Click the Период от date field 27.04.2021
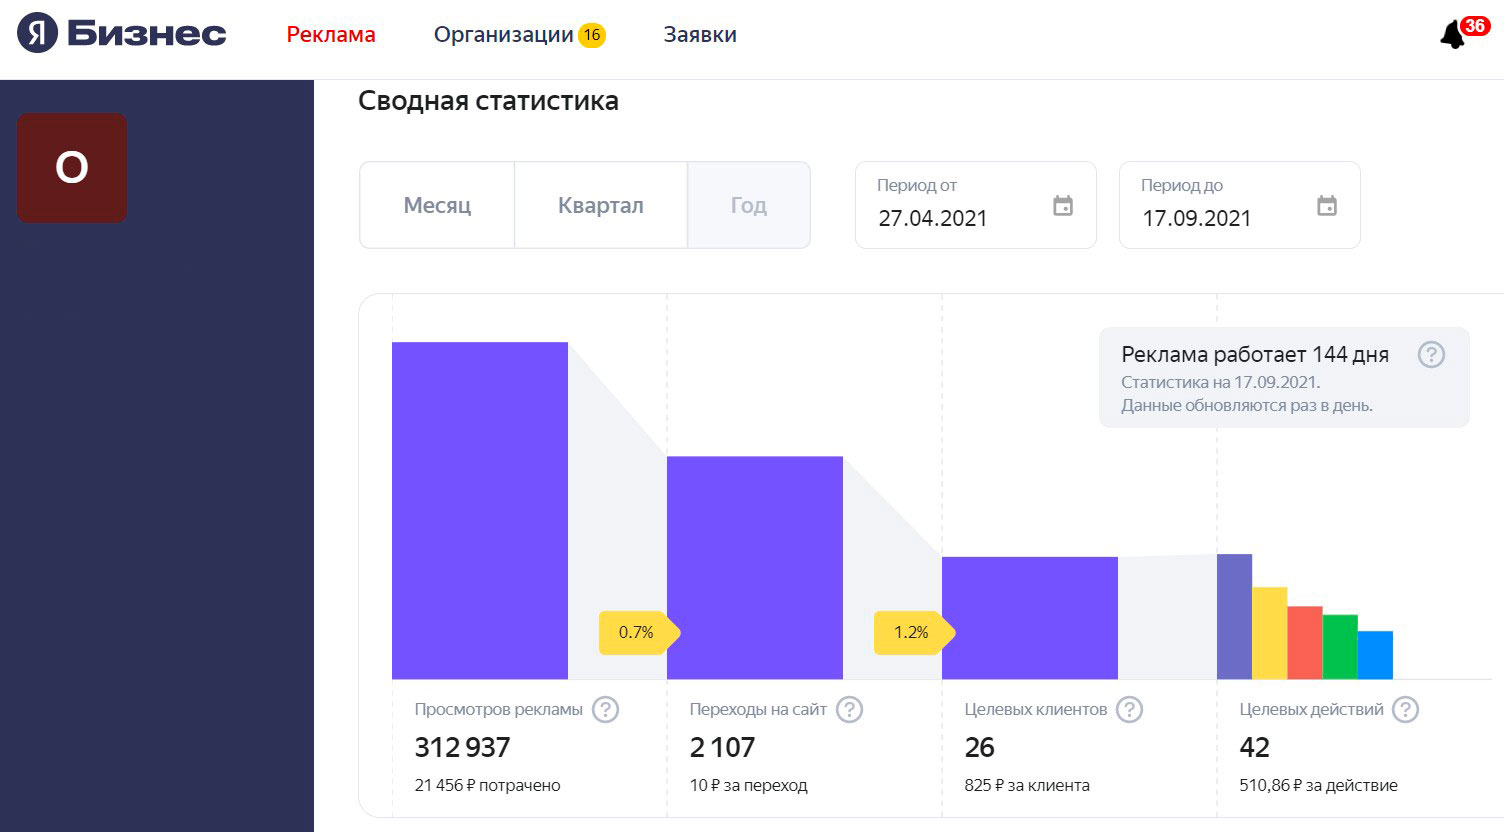This screenshot has height=832, width=1504. click(975, 205)
